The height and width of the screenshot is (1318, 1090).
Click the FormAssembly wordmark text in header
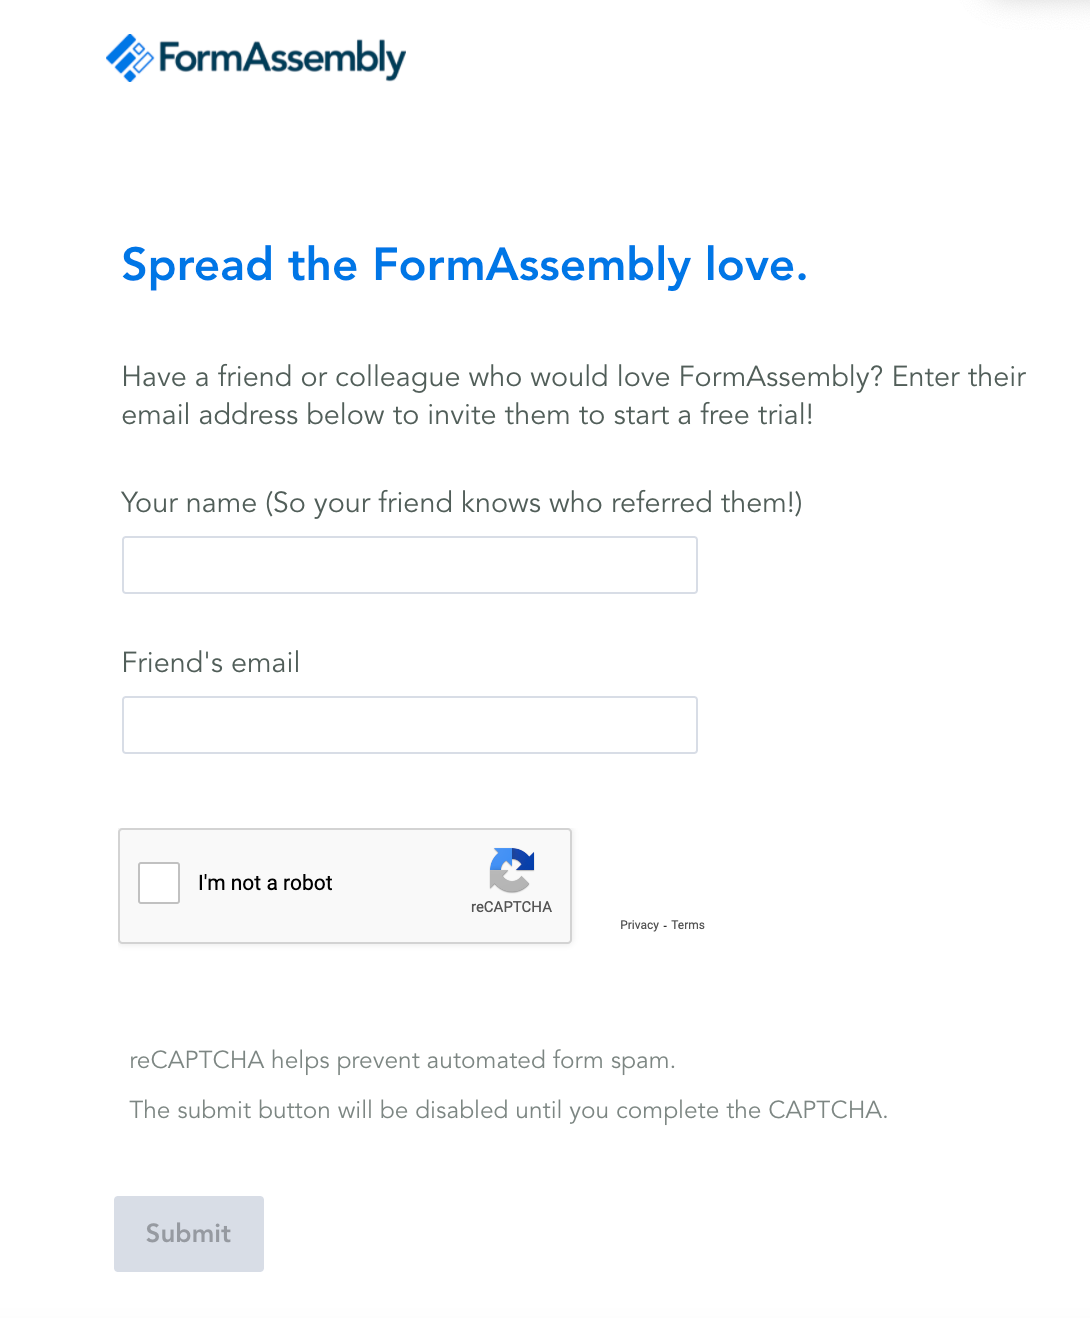coord(282,59)
